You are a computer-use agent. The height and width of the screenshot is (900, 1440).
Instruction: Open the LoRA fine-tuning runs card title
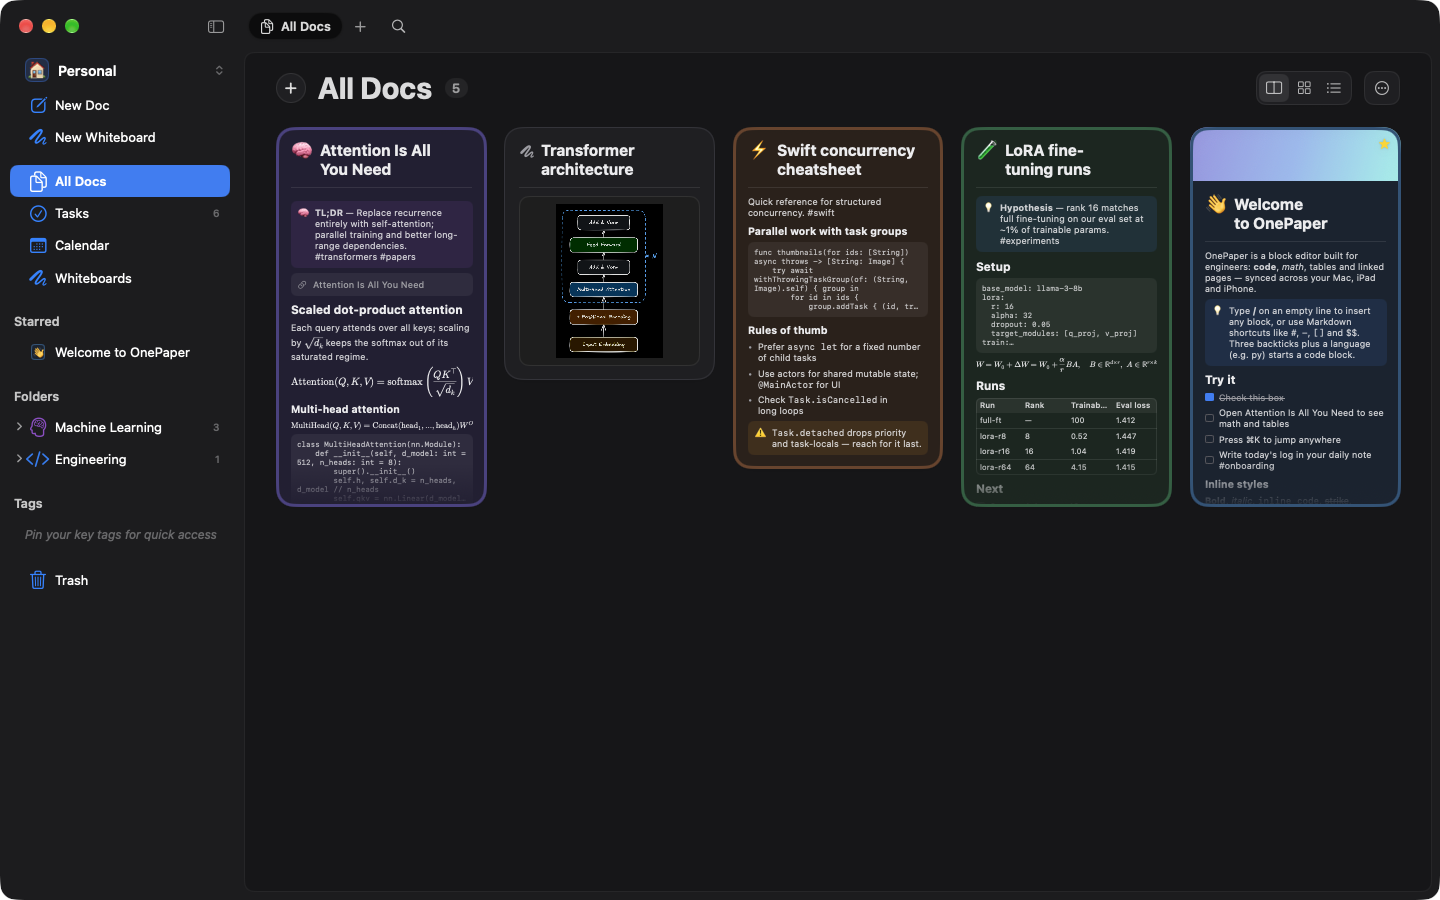(x=1047, y=160)
